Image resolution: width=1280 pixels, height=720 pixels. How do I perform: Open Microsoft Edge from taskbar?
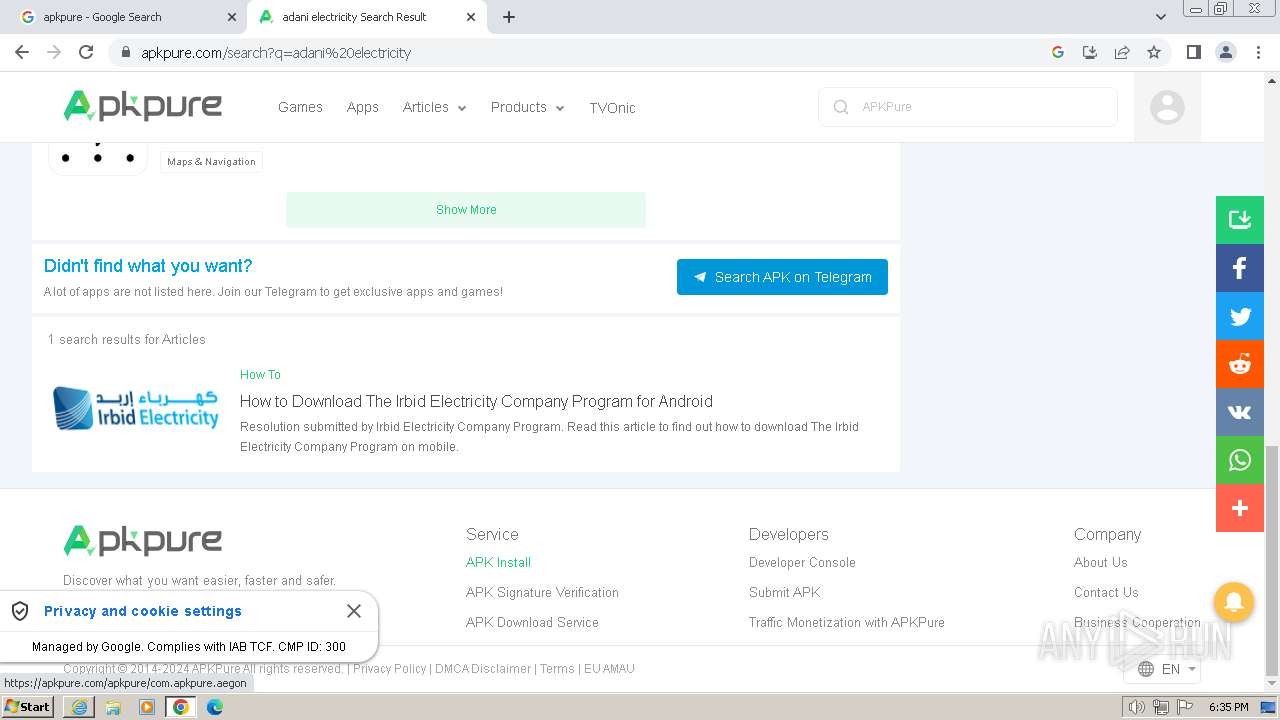point(215,707)
